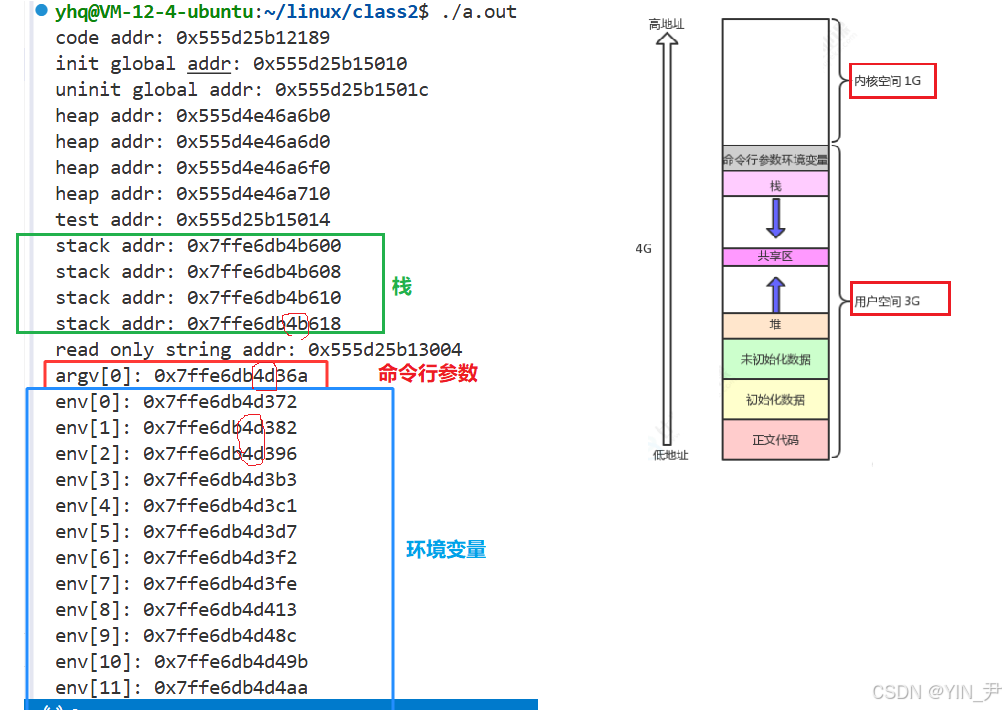The width and height of the screenshot is (1006, 710).
Task: Click the env[3] address line
Action: [x=176, y=480]
